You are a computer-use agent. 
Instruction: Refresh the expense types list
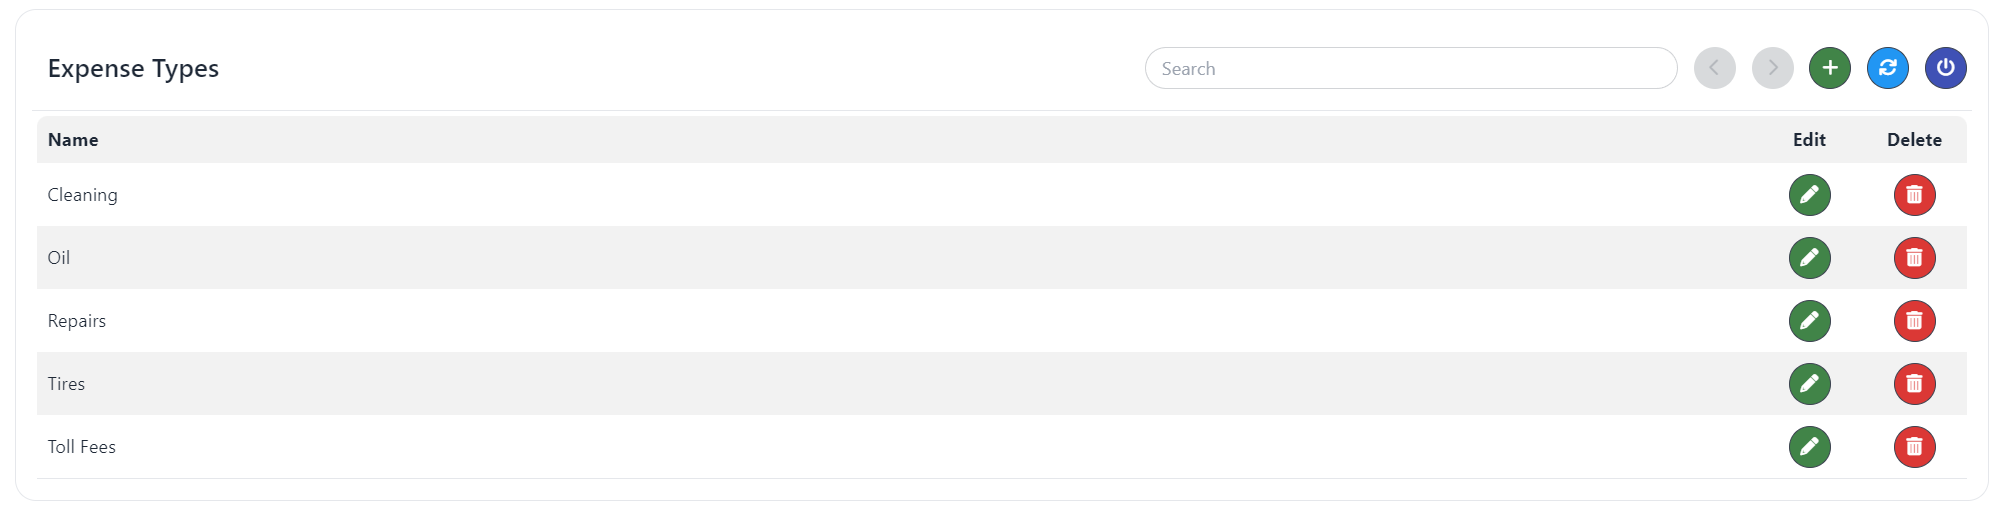point(1887,68)
